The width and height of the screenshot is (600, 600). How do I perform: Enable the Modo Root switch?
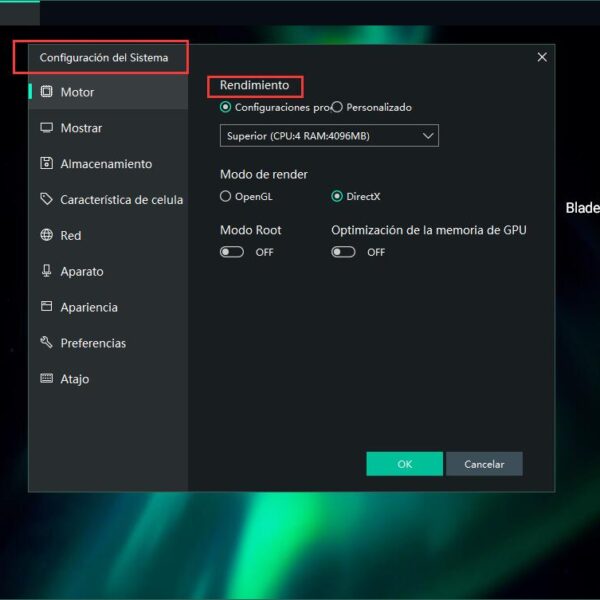coord(232,252)
